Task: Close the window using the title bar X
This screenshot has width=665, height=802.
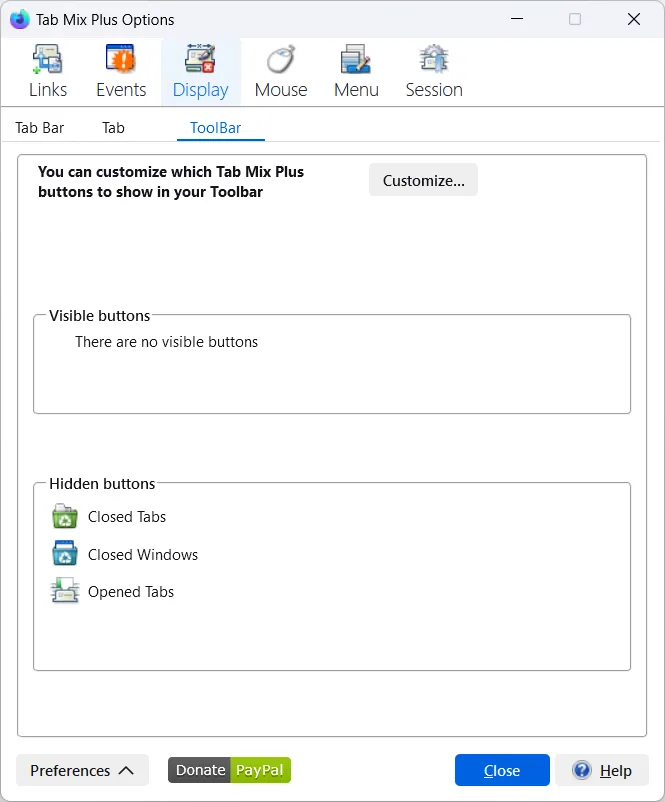Action: [x=634, y=19]
